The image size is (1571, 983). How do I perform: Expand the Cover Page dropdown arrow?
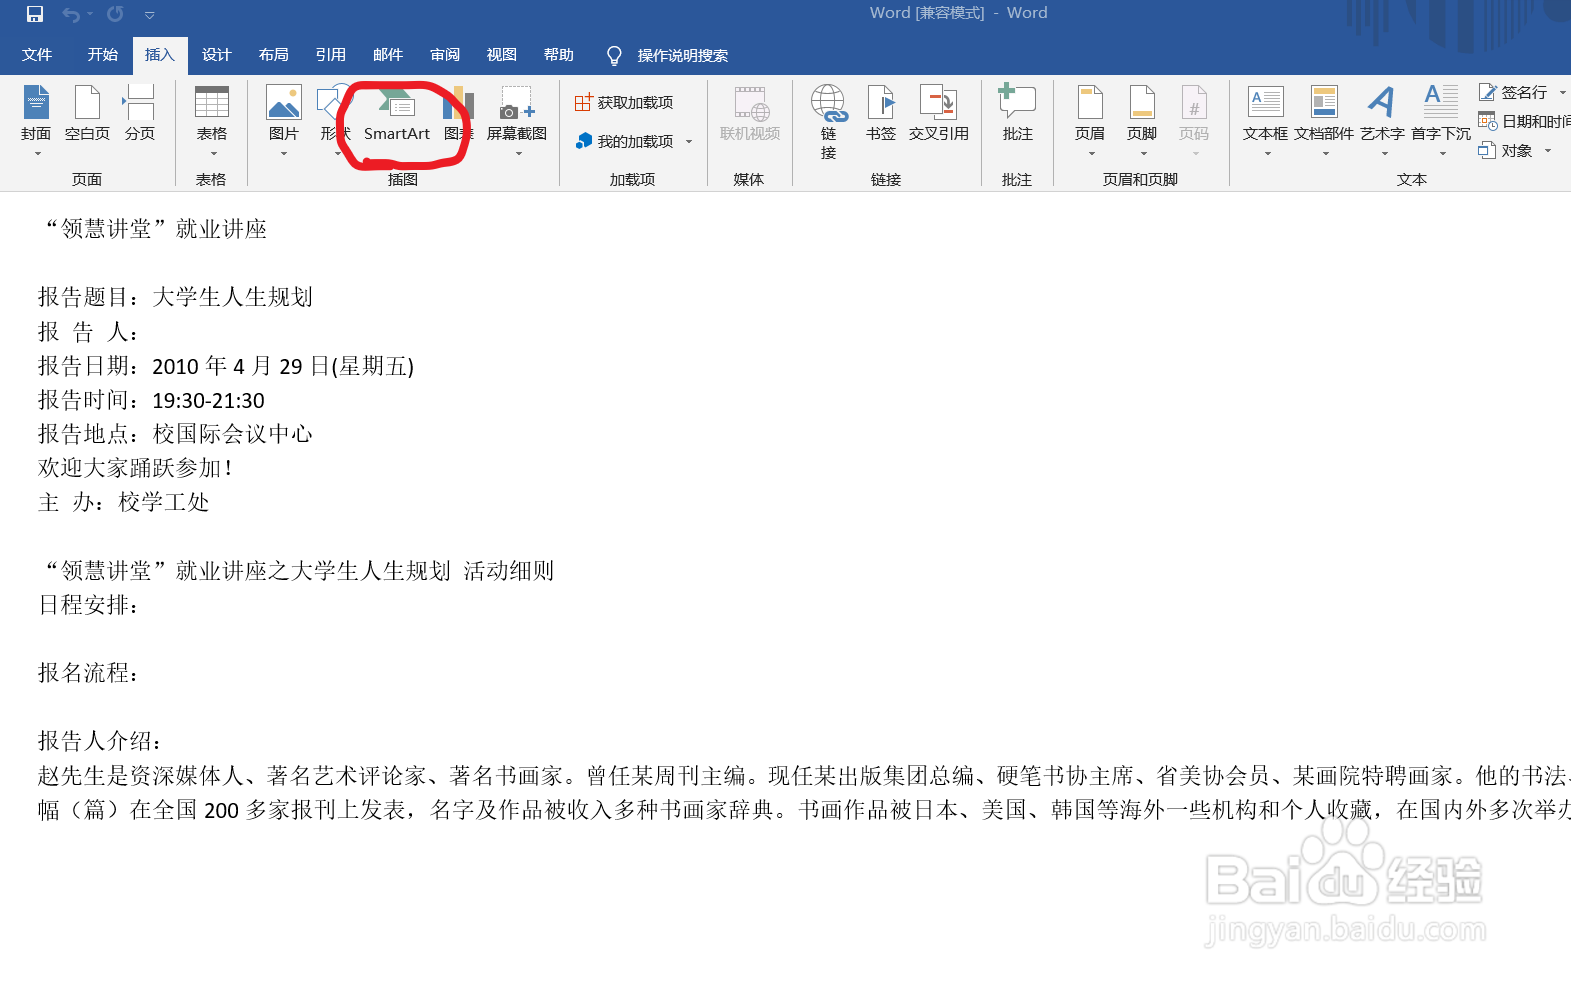click(x=37, y=154)
